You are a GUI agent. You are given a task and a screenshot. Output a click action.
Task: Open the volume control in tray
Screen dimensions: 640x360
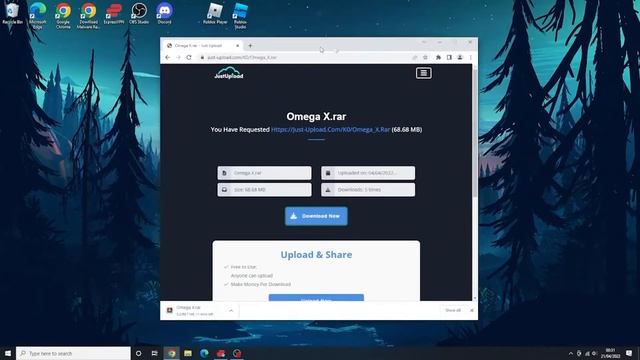tap(594, 353)
